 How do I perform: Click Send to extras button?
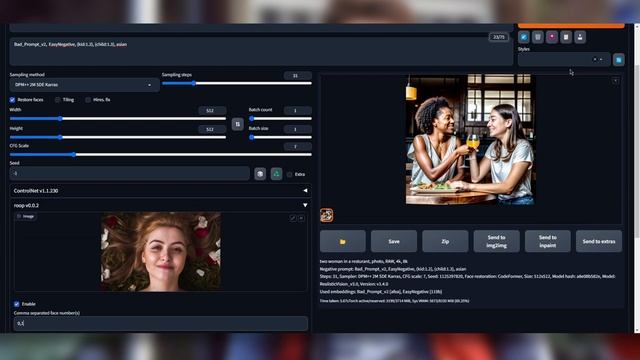click(x=599, y=241)
